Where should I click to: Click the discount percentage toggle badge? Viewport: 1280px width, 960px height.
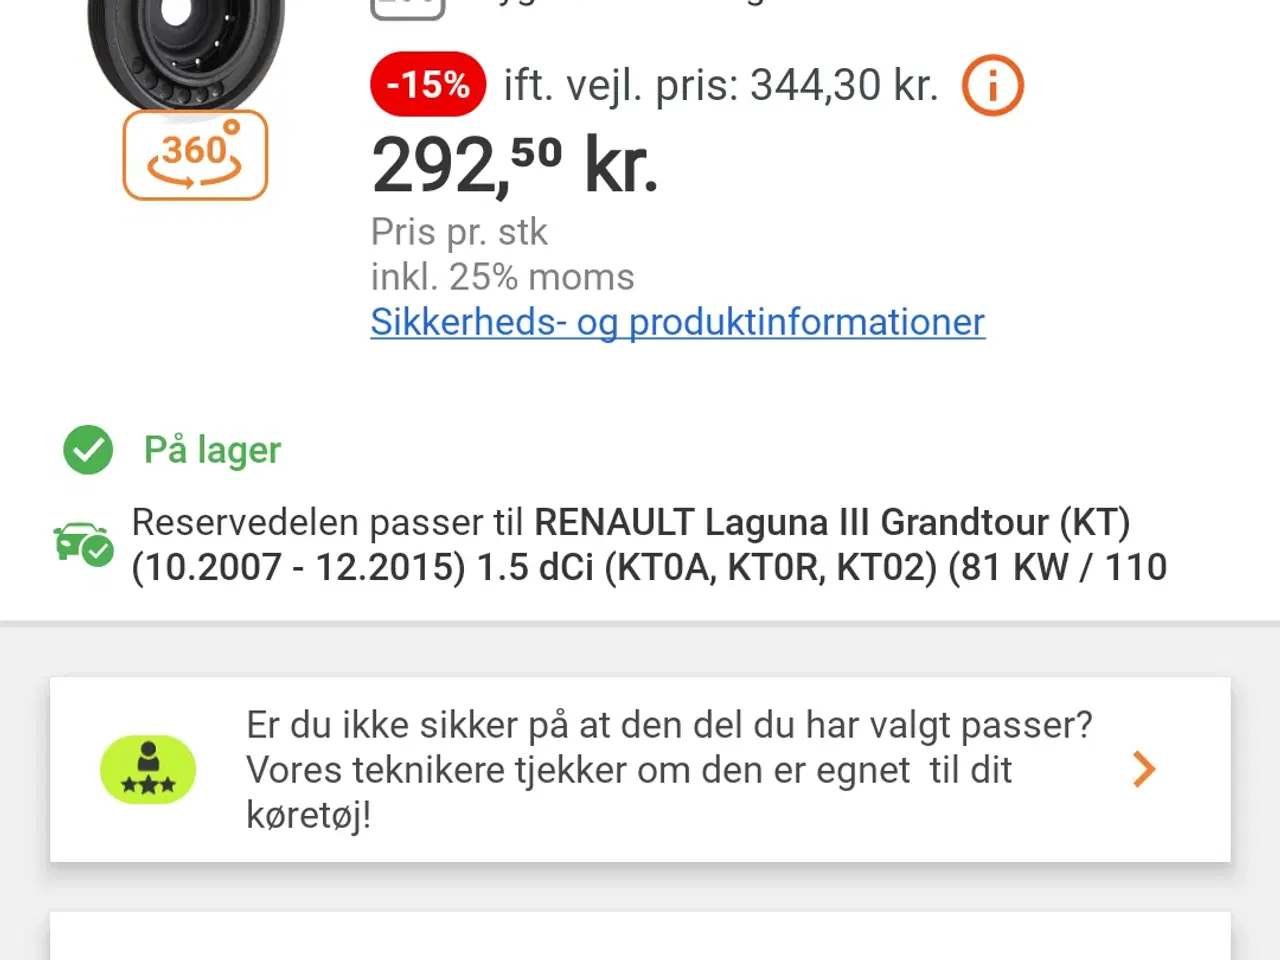coord(427,84)
